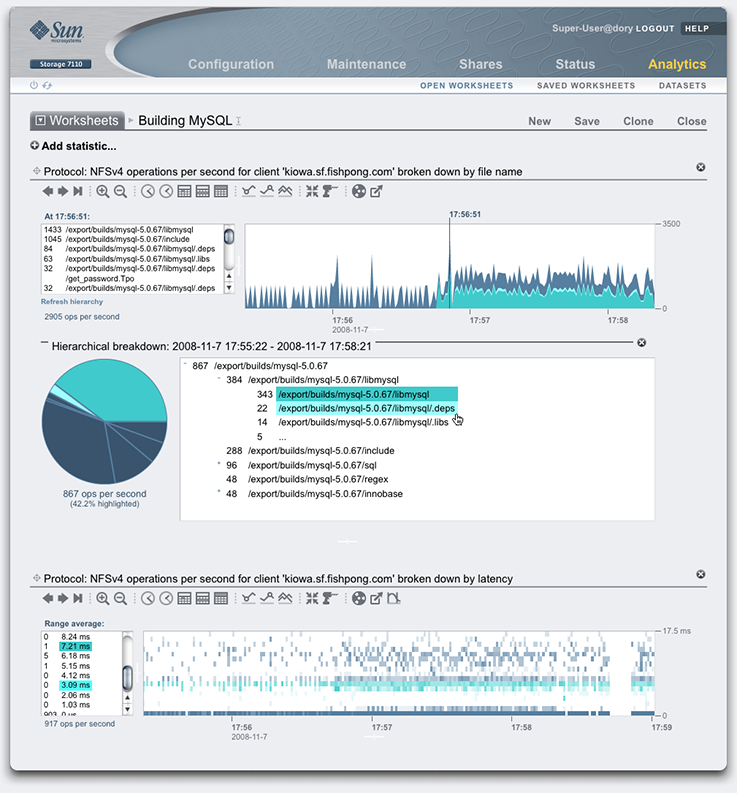Toggle mountain line graph view on file name graph
737x793 pixels.
coord(285,191)
